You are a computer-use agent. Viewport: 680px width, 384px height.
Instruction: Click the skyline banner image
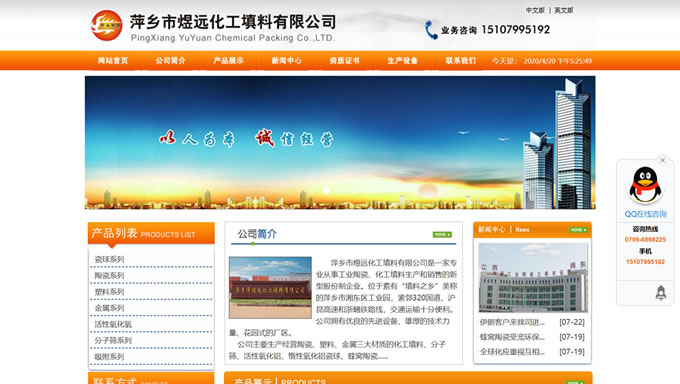point(340,143)
